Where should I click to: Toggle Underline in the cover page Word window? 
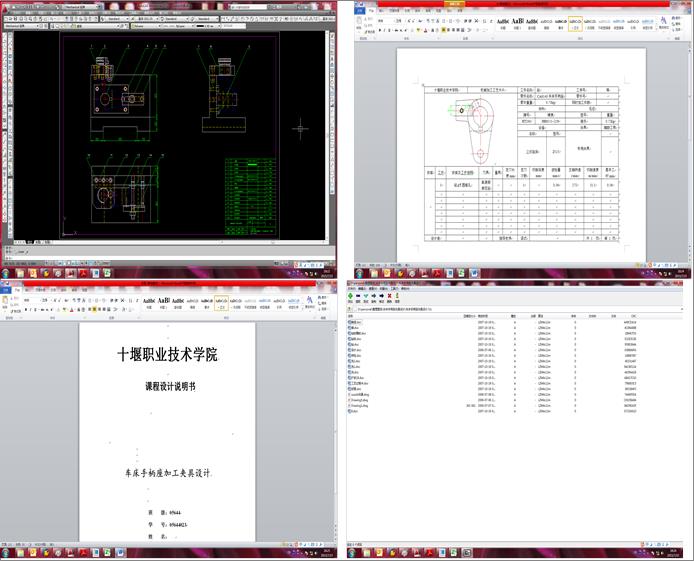[35, 310]
